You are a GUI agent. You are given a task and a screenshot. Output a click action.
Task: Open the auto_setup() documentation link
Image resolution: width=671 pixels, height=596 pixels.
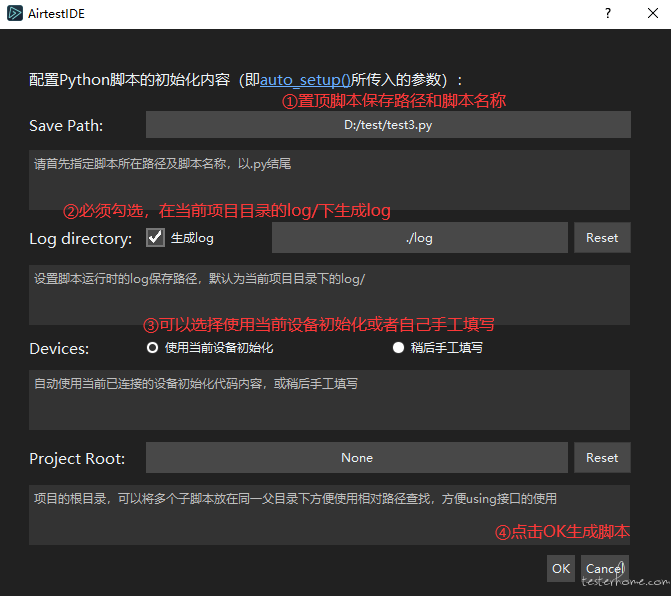coord(305,80)
